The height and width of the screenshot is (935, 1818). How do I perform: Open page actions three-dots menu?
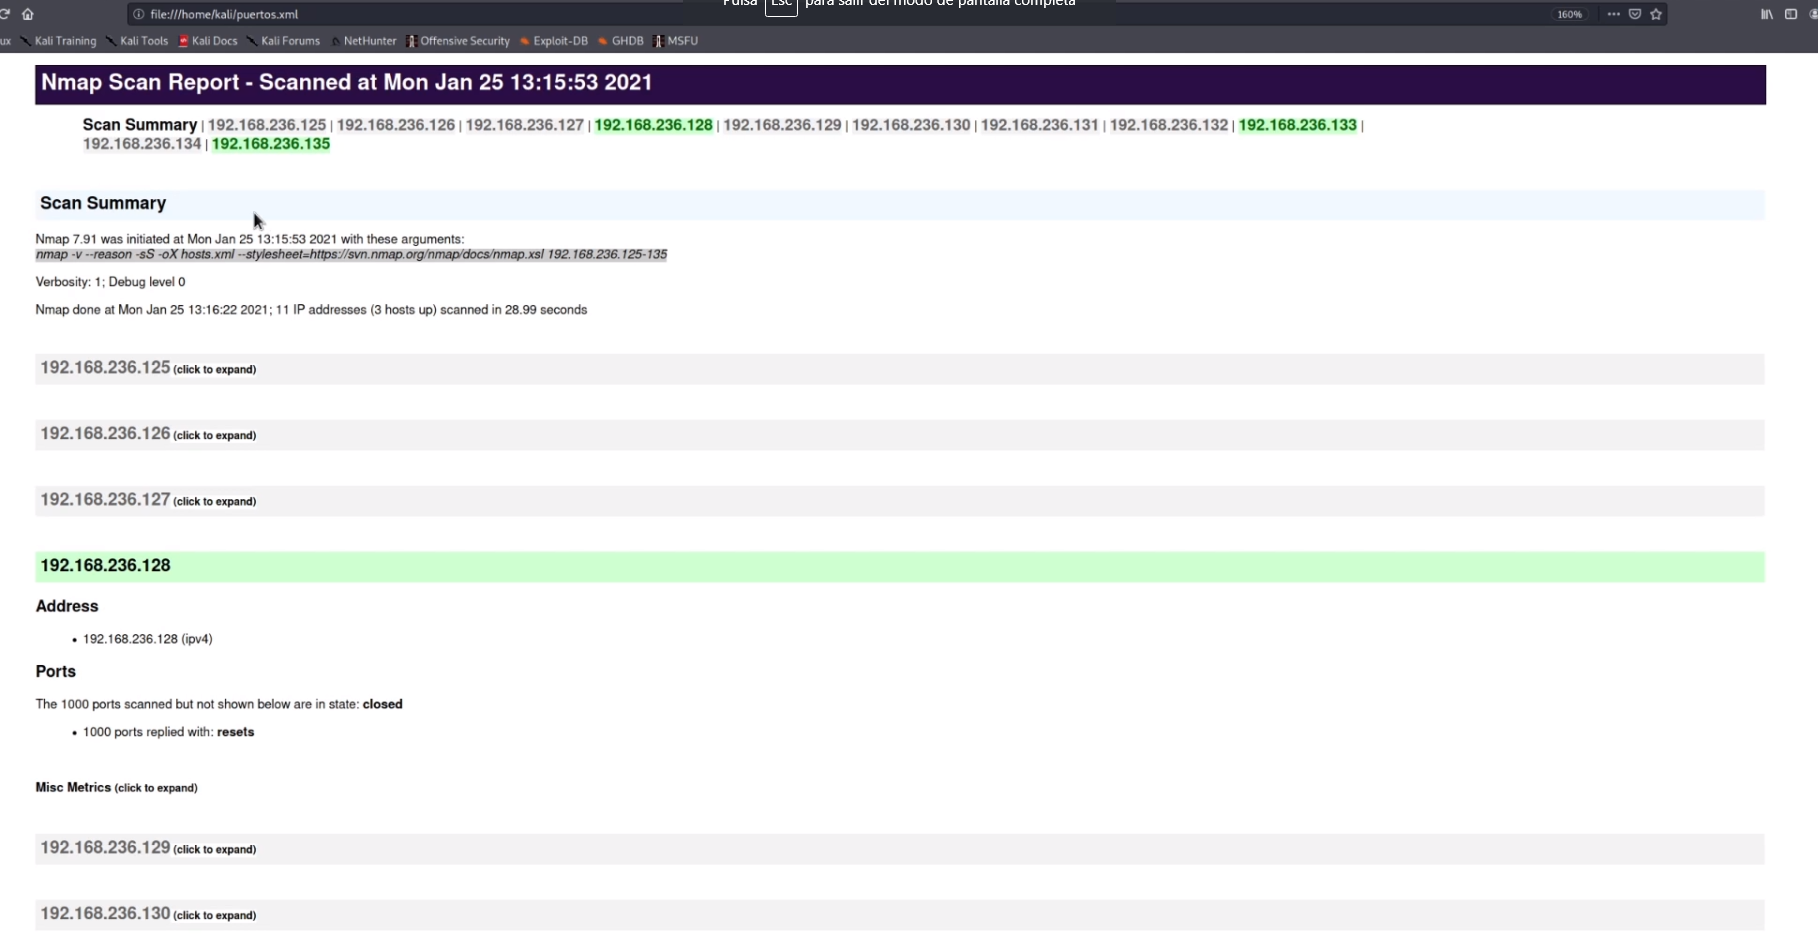tap(1613, 14)
